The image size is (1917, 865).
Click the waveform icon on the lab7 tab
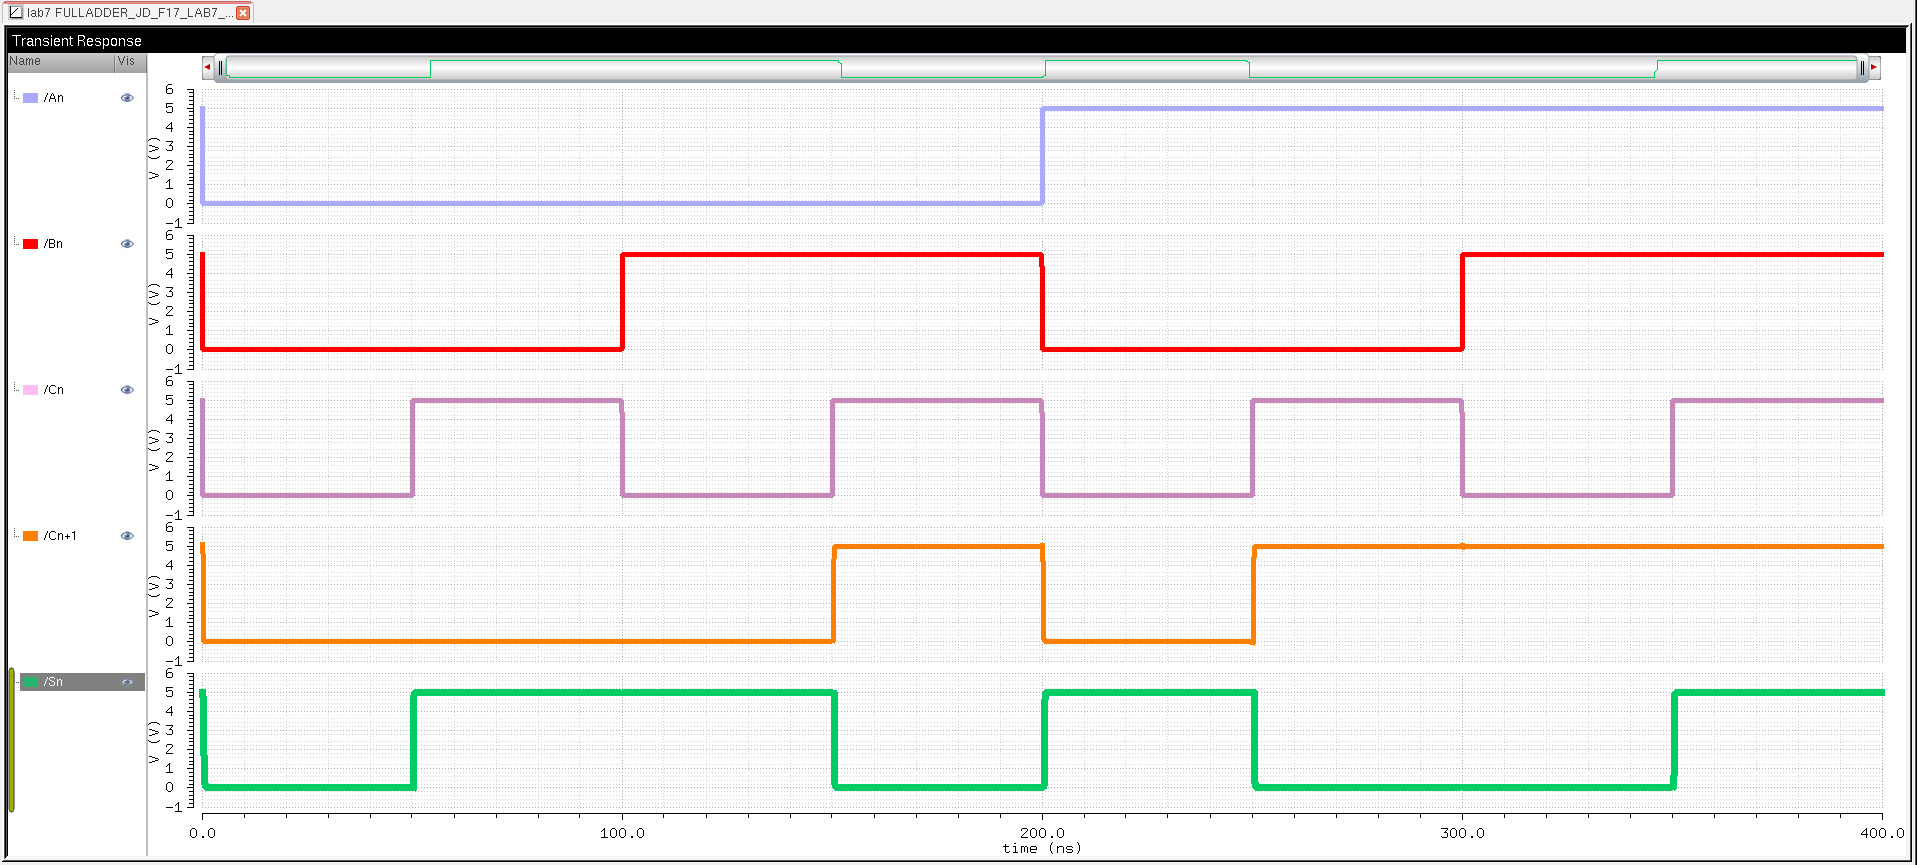tap(16, 13)
